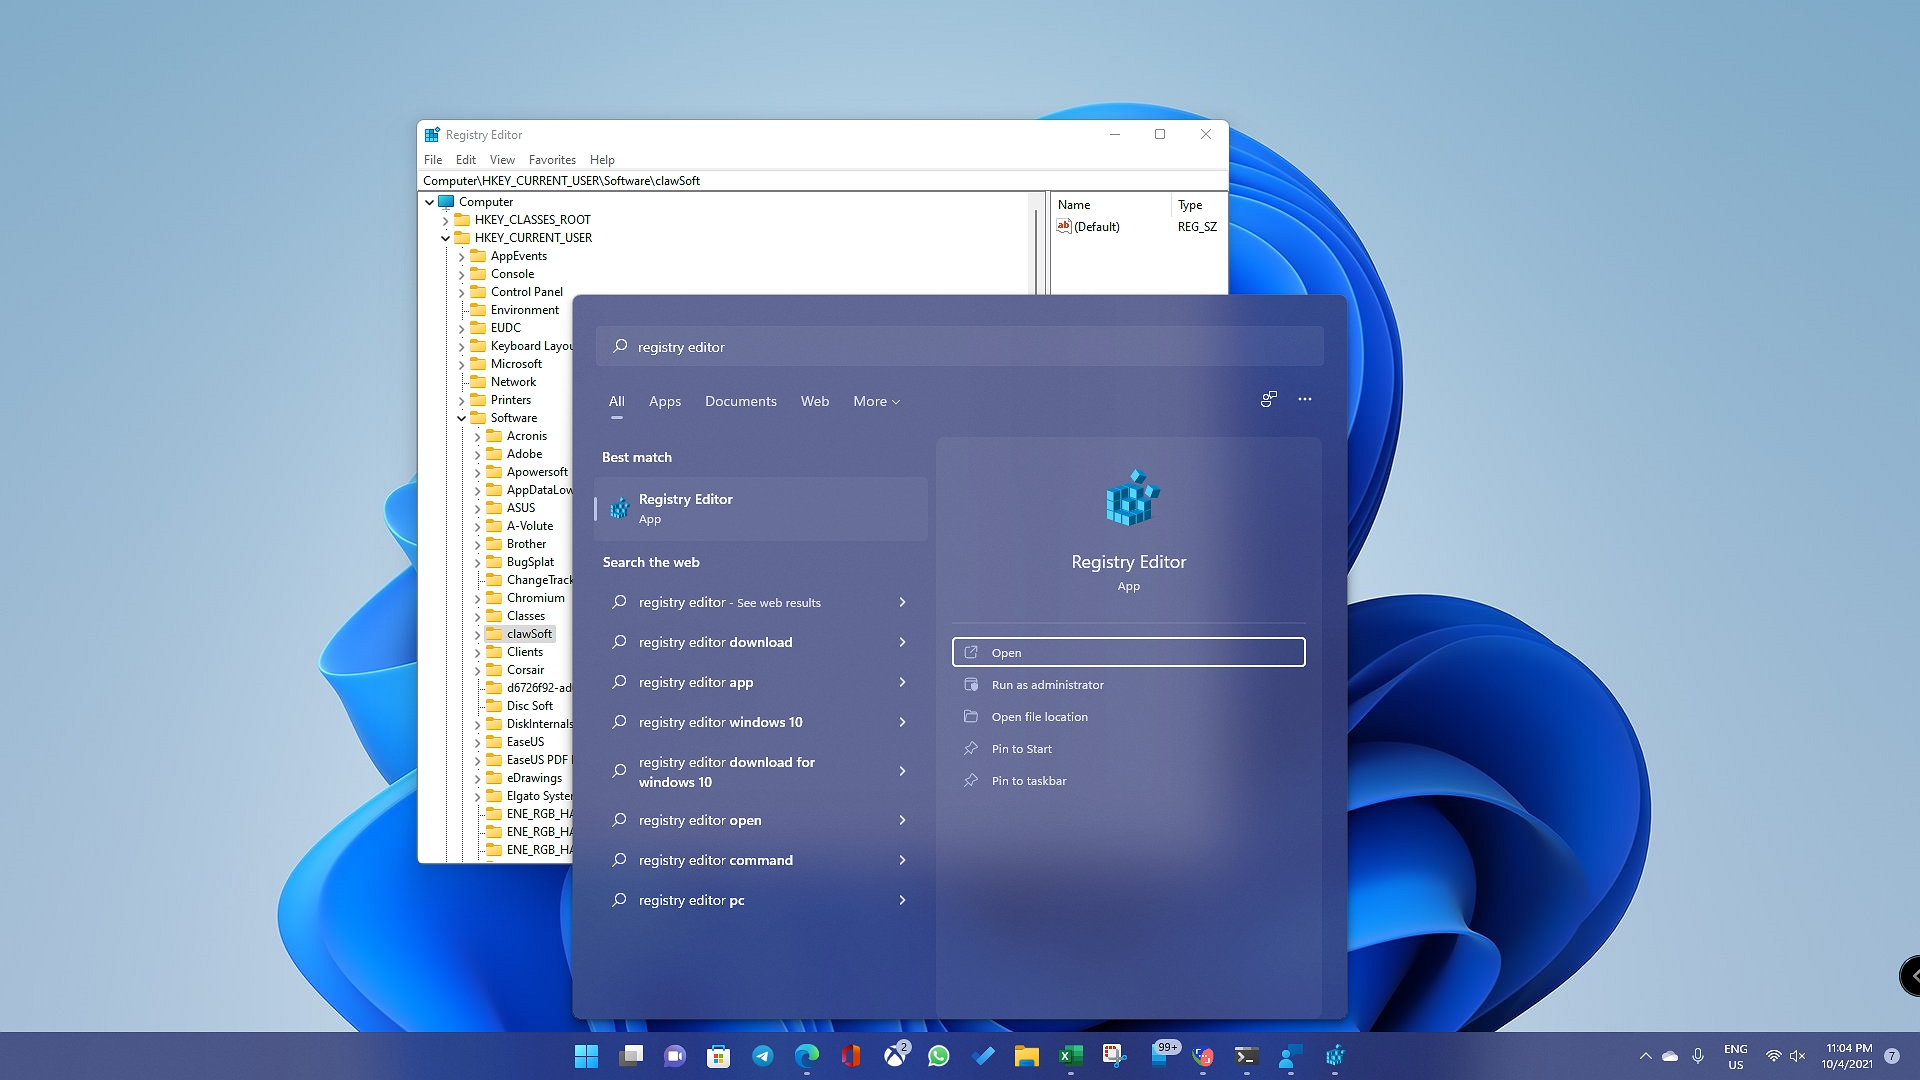Click the Apps filter tab
Viewport: 1920px width, 1080px height.
[665, 401]
